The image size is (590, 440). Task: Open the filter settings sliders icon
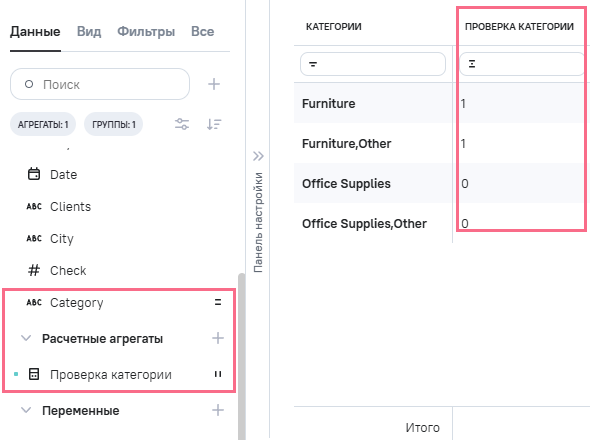tap(182, 124)
